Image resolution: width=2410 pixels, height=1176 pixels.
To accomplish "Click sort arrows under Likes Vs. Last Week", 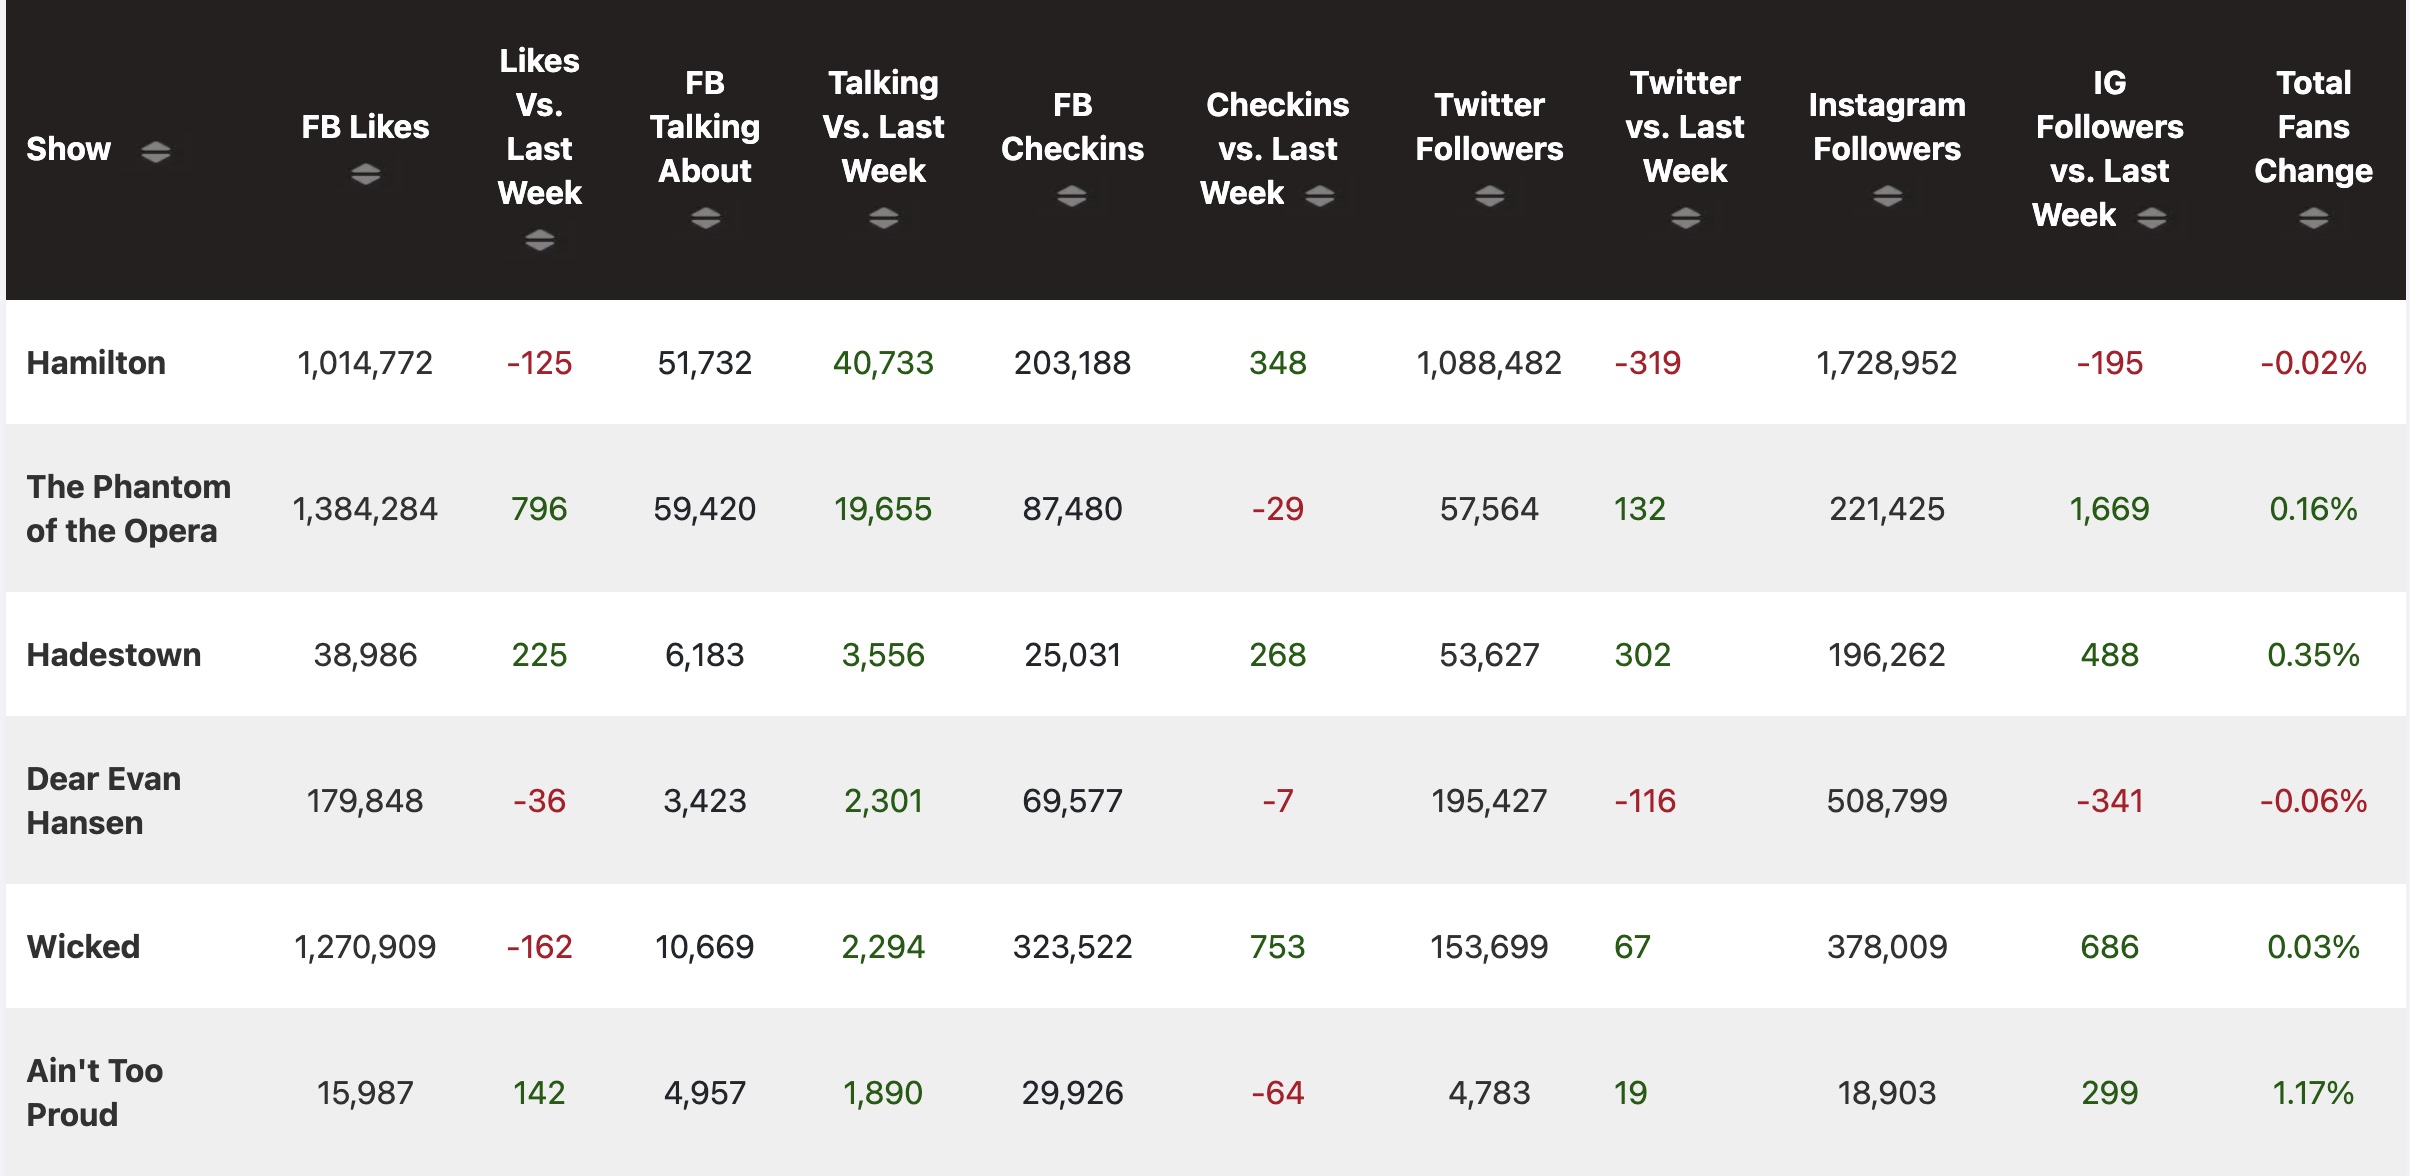I will click(x=539, y=240).
